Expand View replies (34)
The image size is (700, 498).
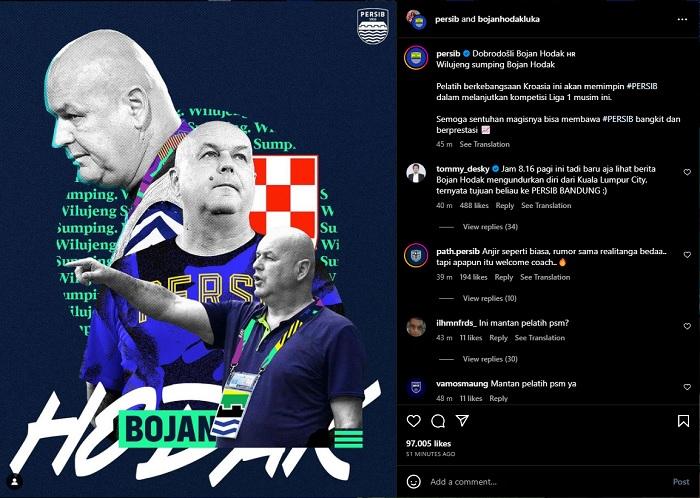pyautogui.click(x=490, y=227)
